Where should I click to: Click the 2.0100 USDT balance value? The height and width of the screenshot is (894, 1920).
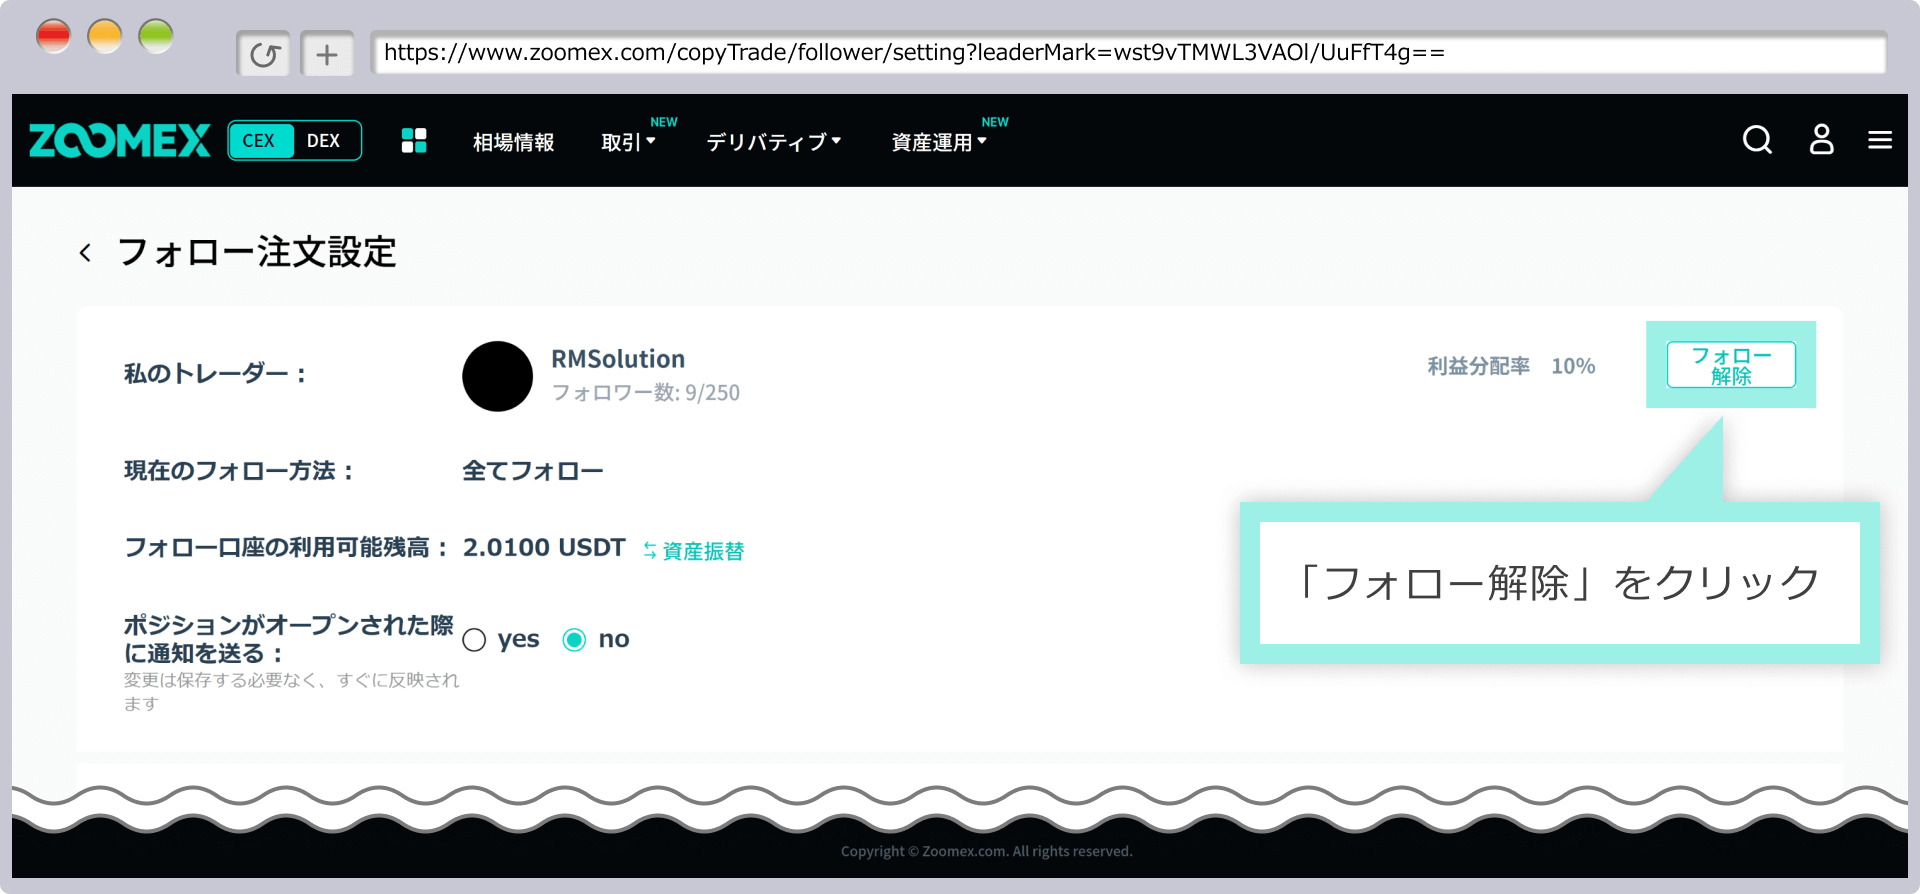click(x=543, y=548)
